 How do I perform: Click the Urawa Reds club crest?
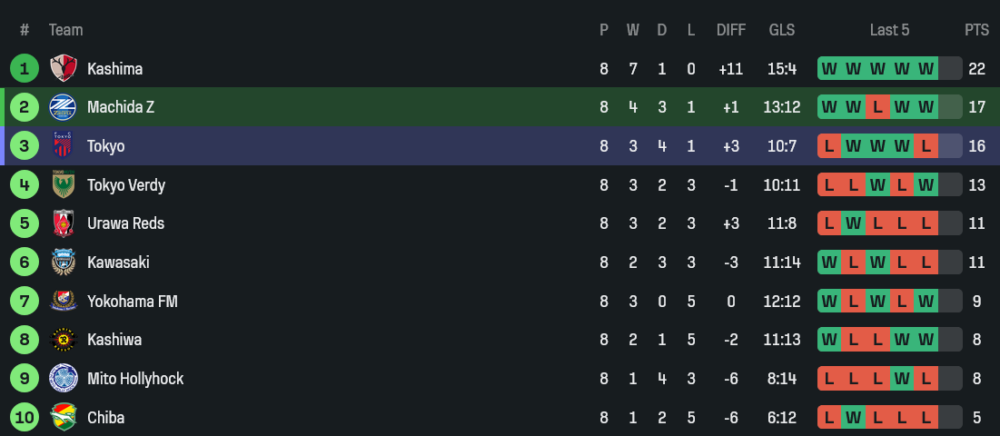pyautogui.click(x=64, y=223)
